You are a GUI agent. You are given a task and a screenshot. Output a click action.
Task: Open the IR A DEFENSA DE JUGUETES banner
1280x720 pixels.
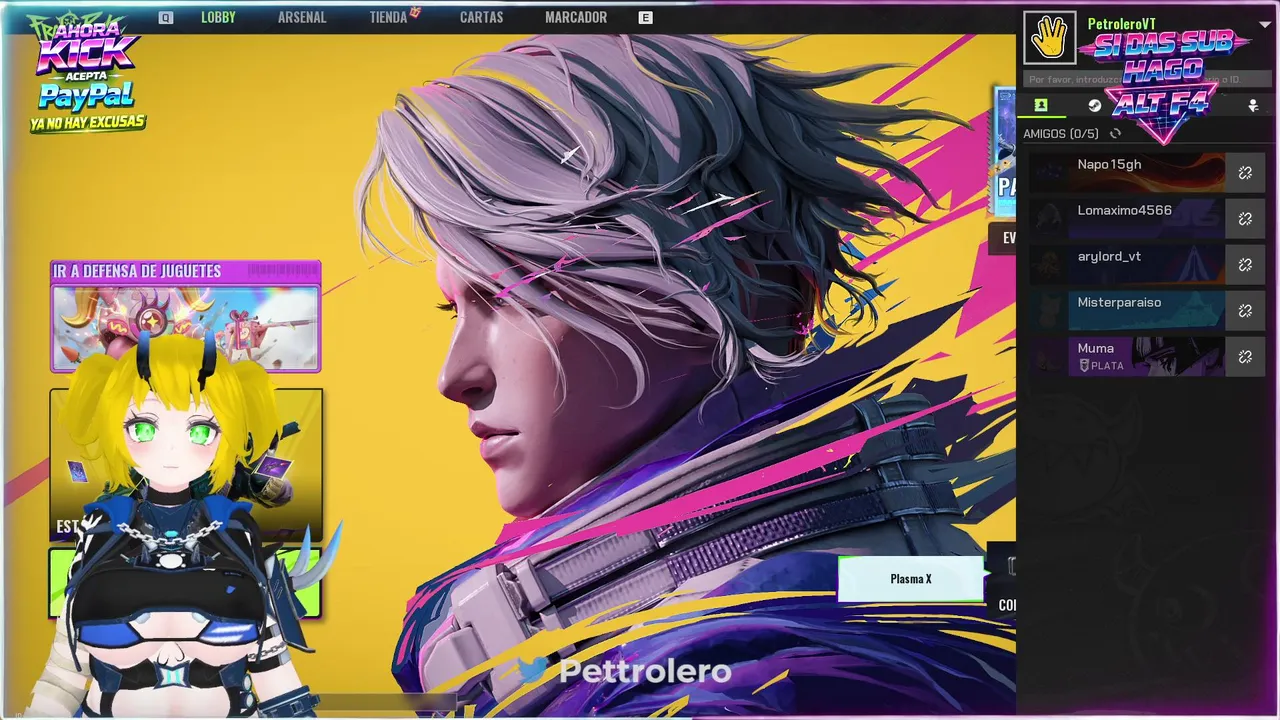click(186, 316)
